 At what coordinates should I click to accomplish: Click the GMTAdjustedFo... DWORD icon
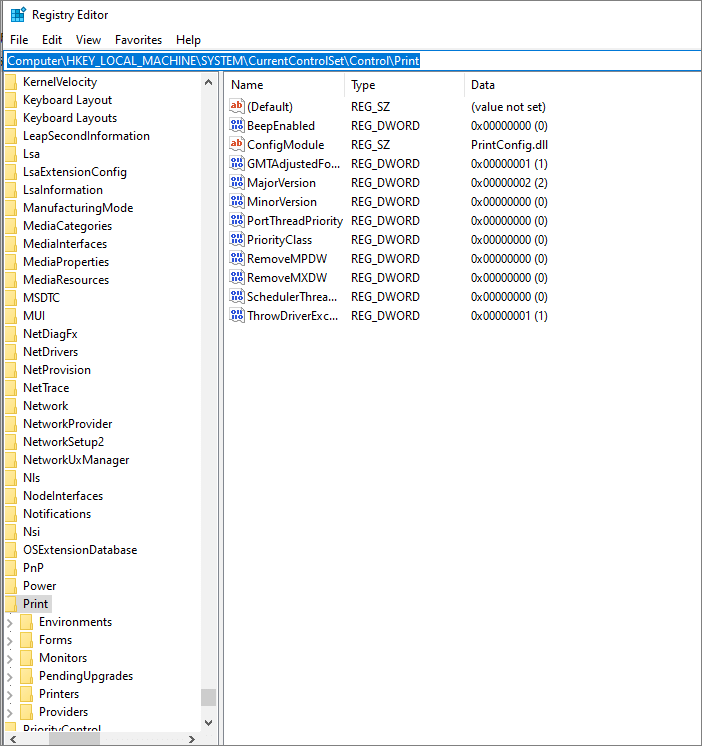click(236, 163)
